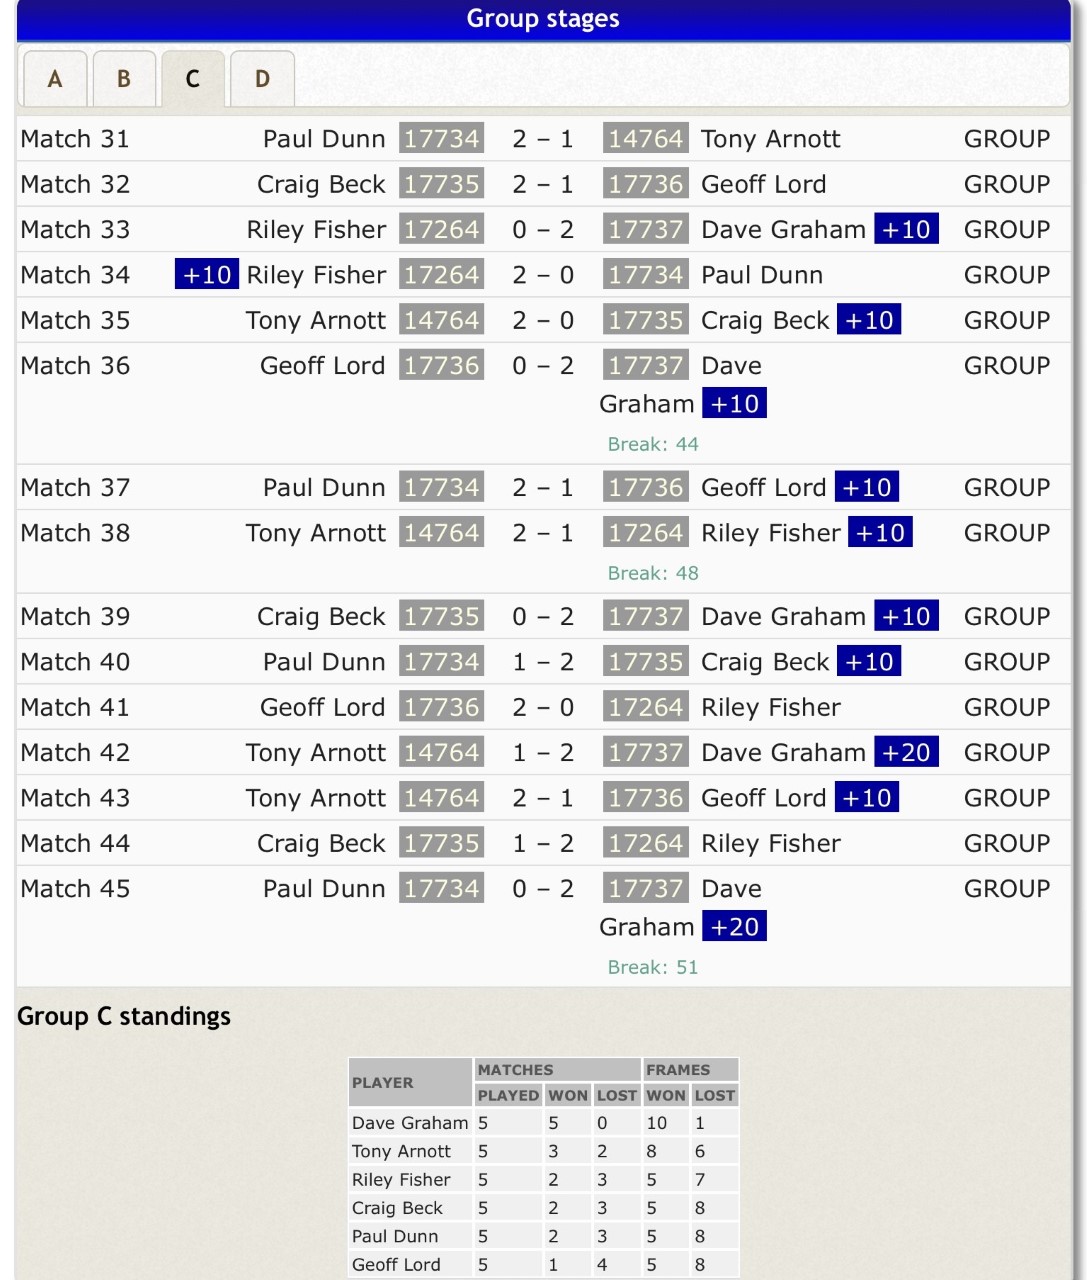Click the 17735 ID badge in Match 32
This screenshot has height=1280, width=1087.
pos(441,184)
